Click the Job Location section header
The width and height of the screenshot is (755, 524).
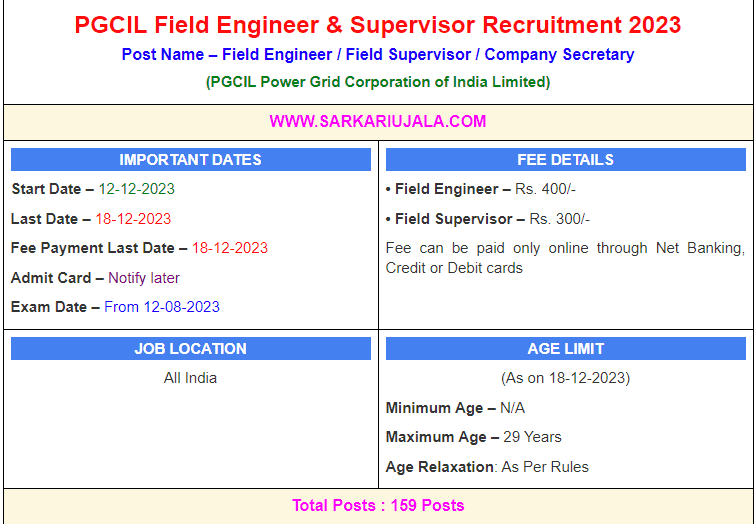(x=190, y=349)
